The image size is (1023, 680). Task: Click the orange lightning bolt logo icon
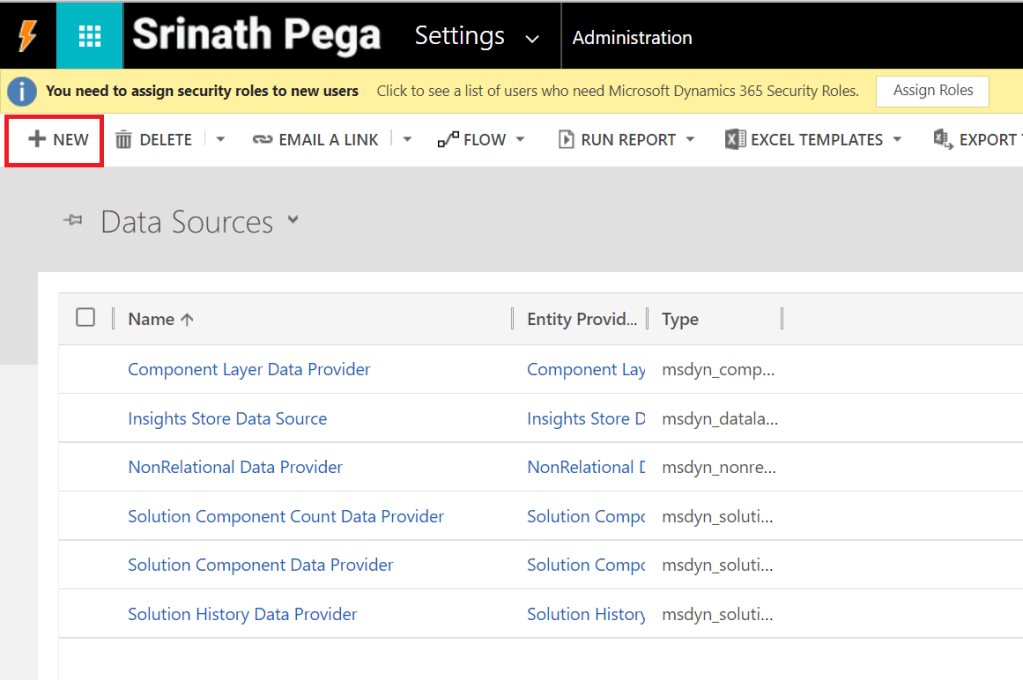[x=27, y=37]
